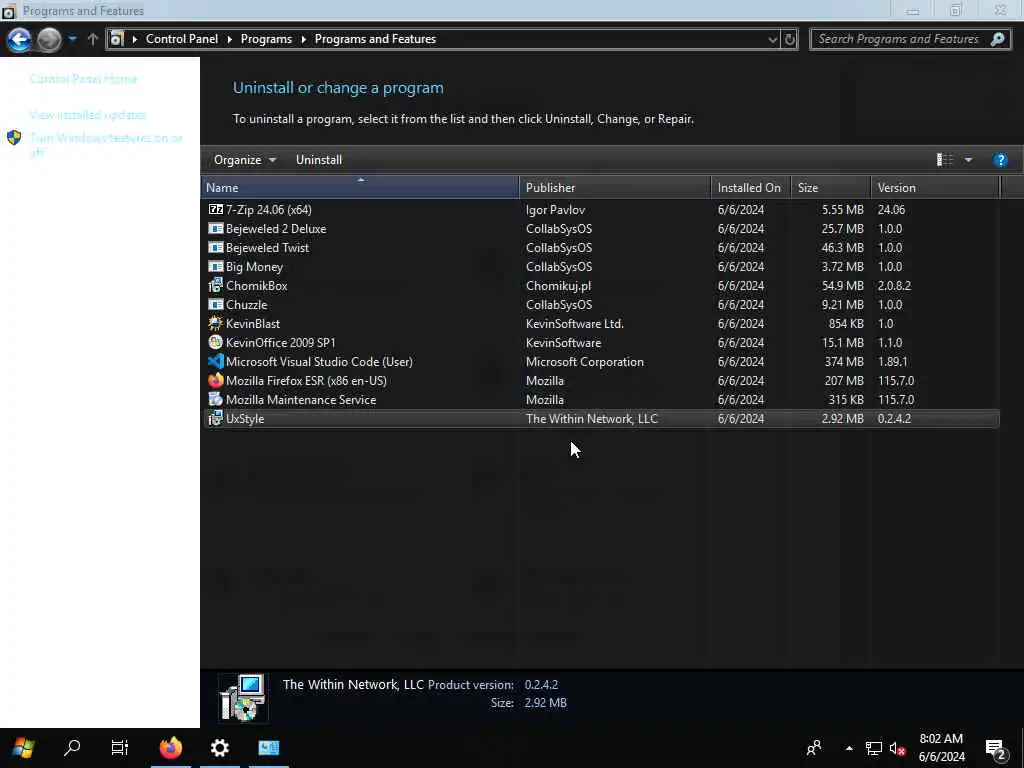
Task: Launch Firefox from the taskbar
Action: (170, 748)
